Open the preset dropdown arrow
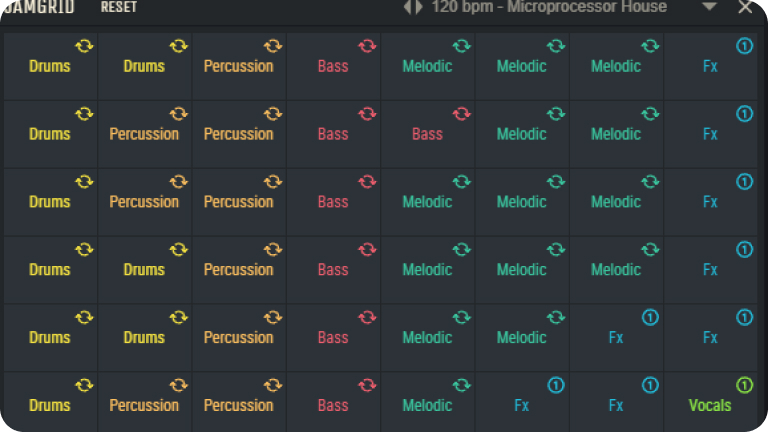This screenshot has width=768, height=432. (x=709, y=7)
